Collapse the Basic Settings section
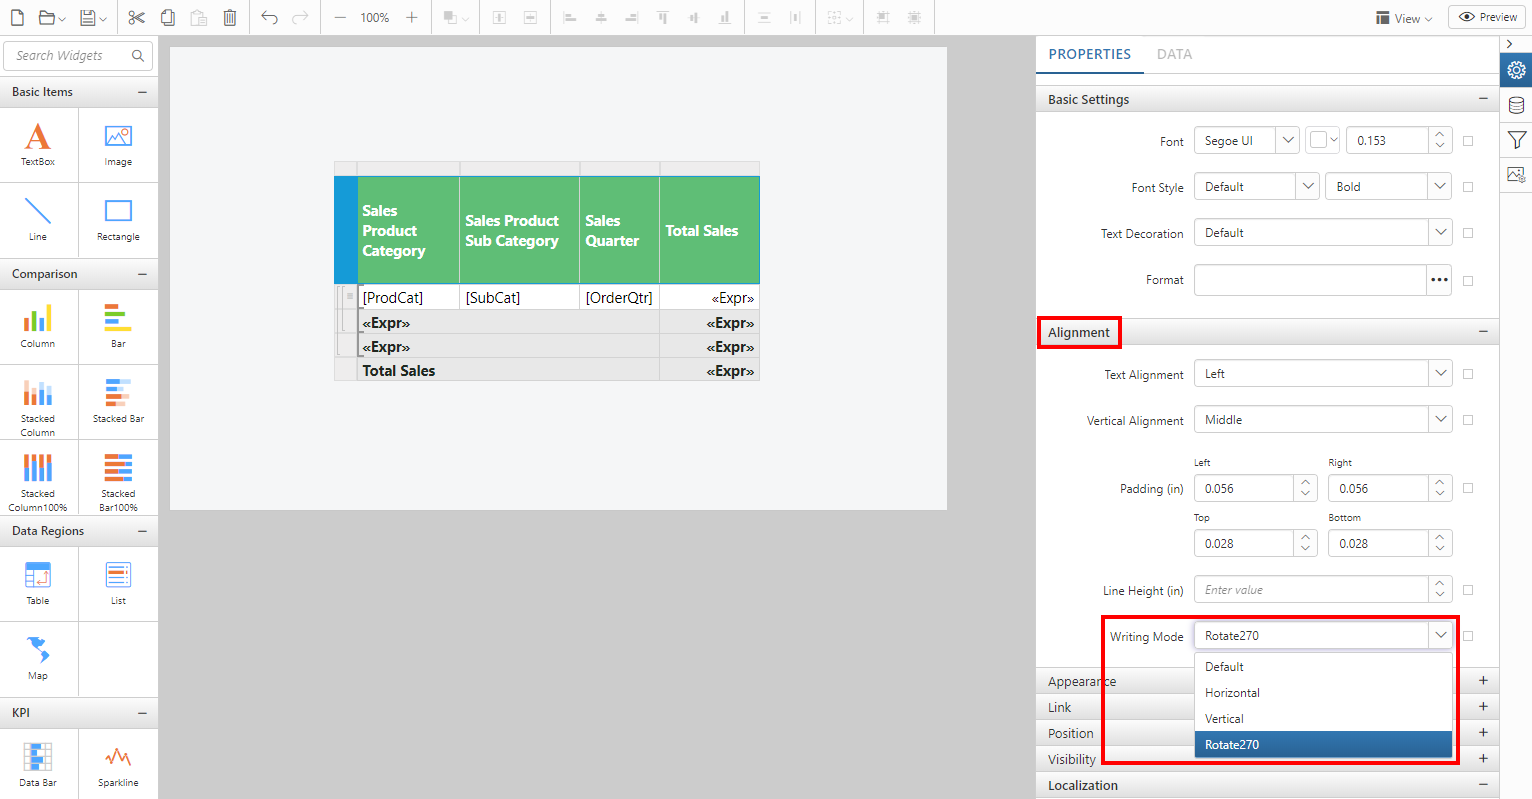This screenshot has height=799, width=1532. [1483, 99]
